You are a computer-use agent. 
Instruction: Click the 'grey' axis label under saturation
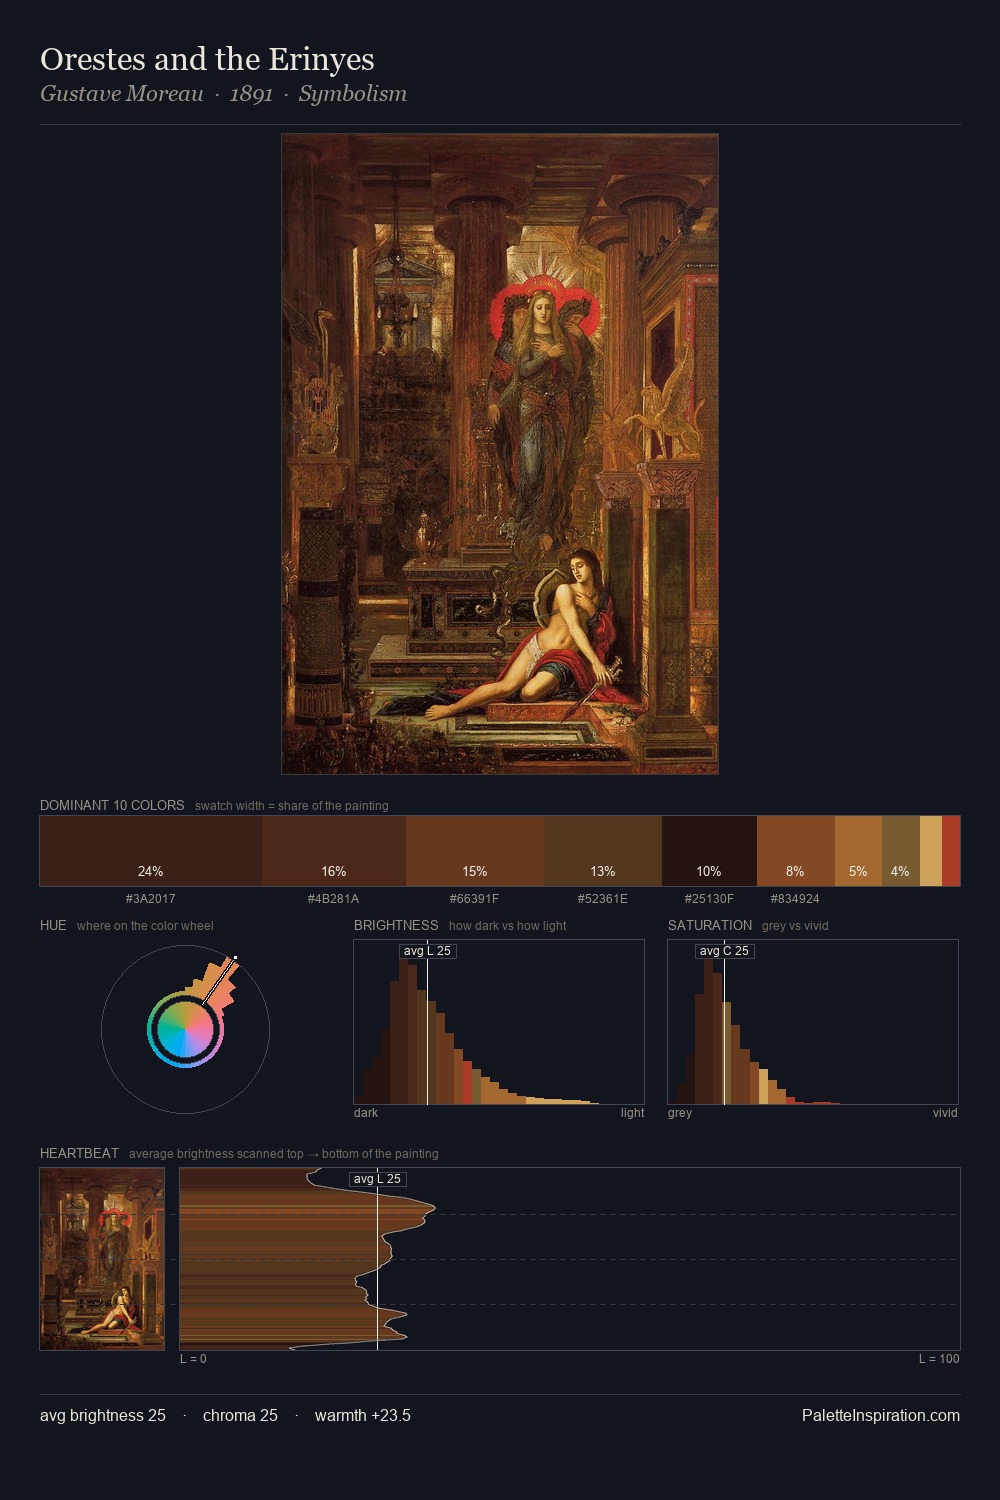(680, 1113)
